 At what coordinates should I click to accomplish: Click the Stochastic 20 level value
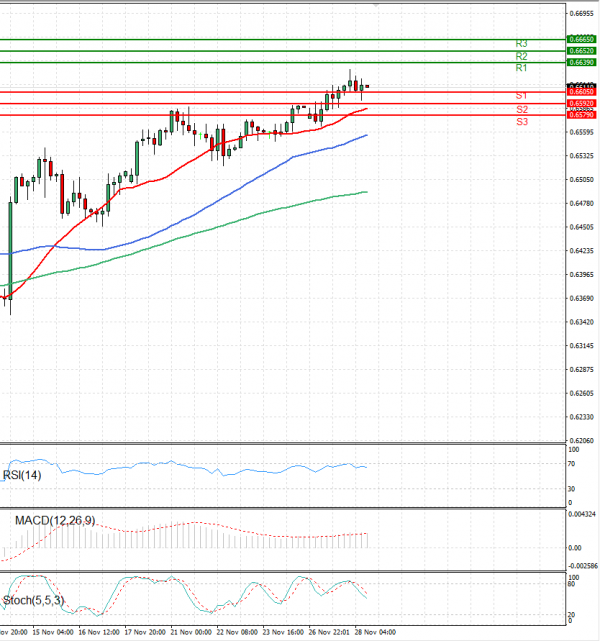pyautogui.click(x=571, y=615)
